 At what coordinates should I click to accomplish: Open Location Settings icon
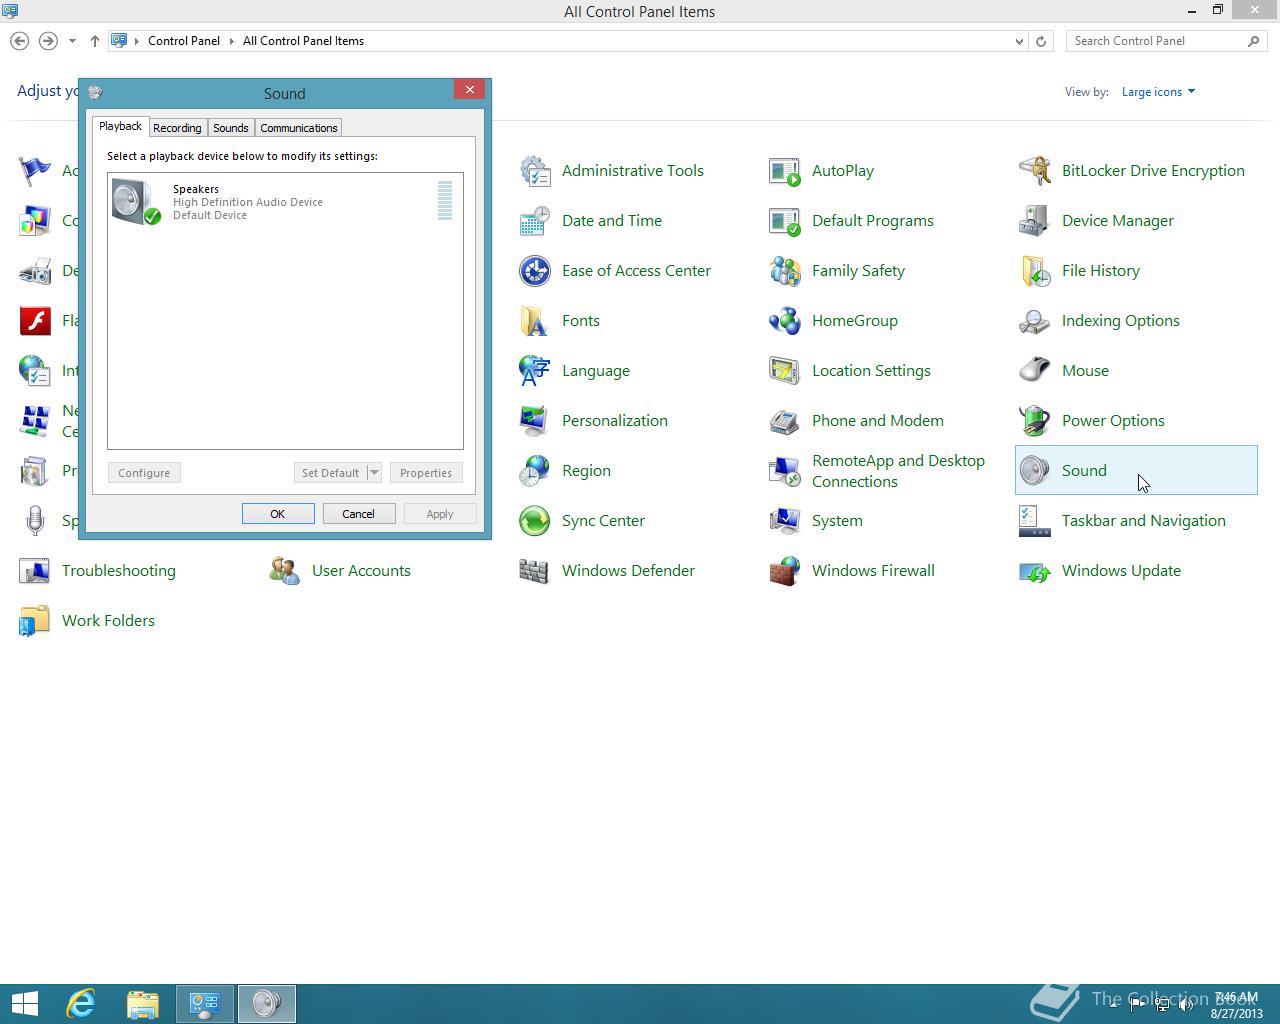785,371
